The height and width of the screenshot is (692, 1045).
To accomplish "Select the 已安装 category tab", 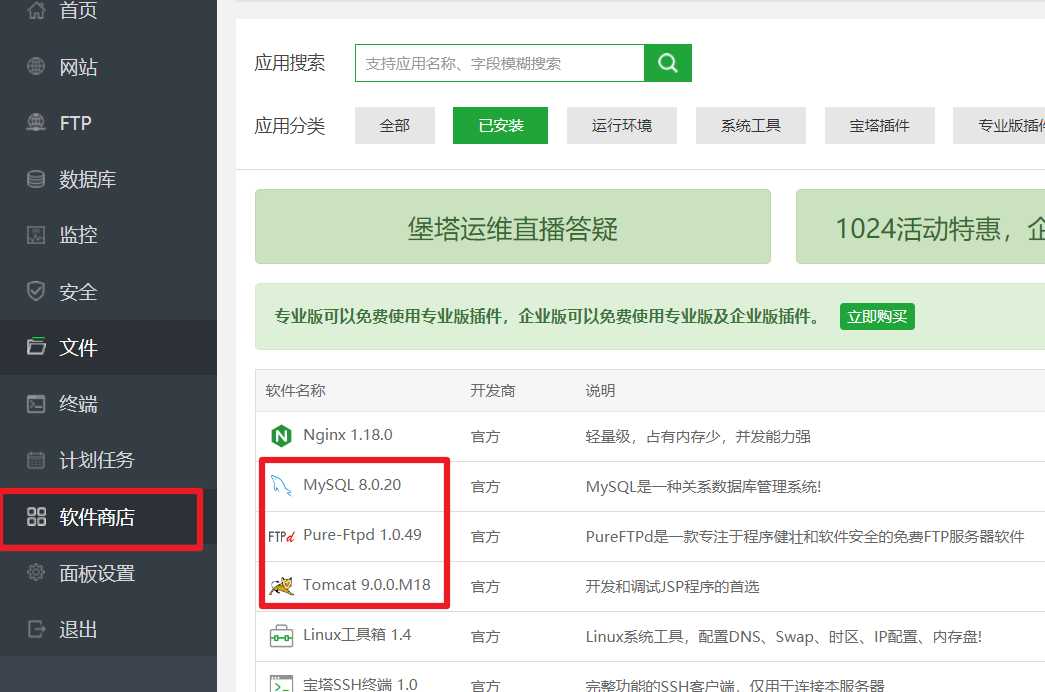I will click(501, 125).
